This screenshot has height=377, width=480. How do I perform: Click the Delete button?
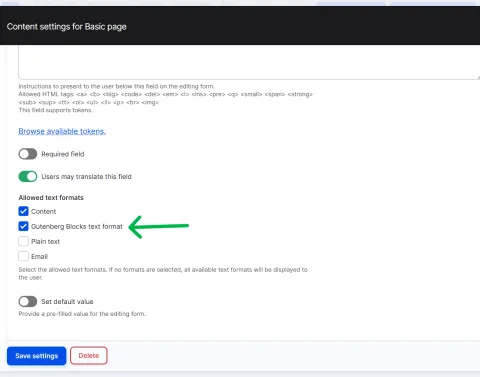pyautogui.click(x=89, y=356)
